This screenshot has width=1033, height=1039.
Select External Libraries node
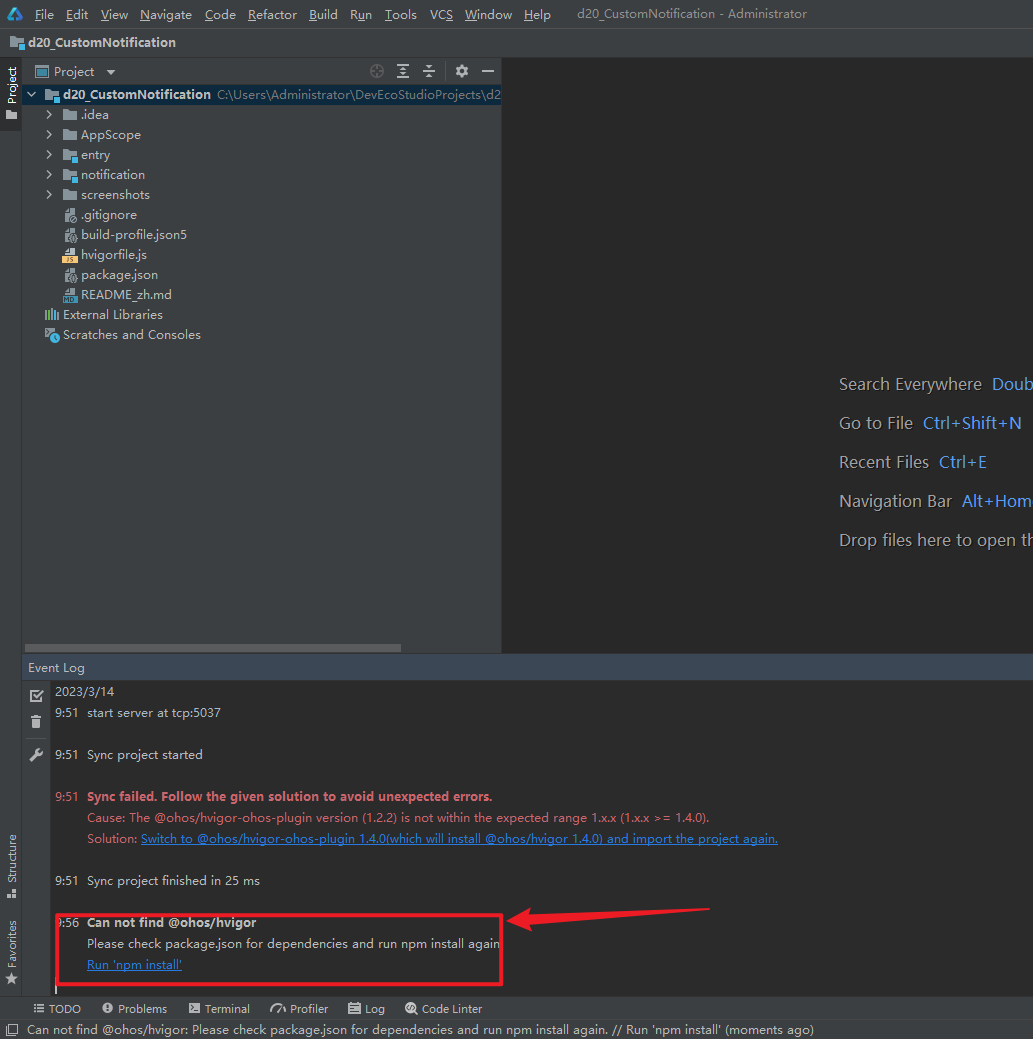click(x=113, y=315)
